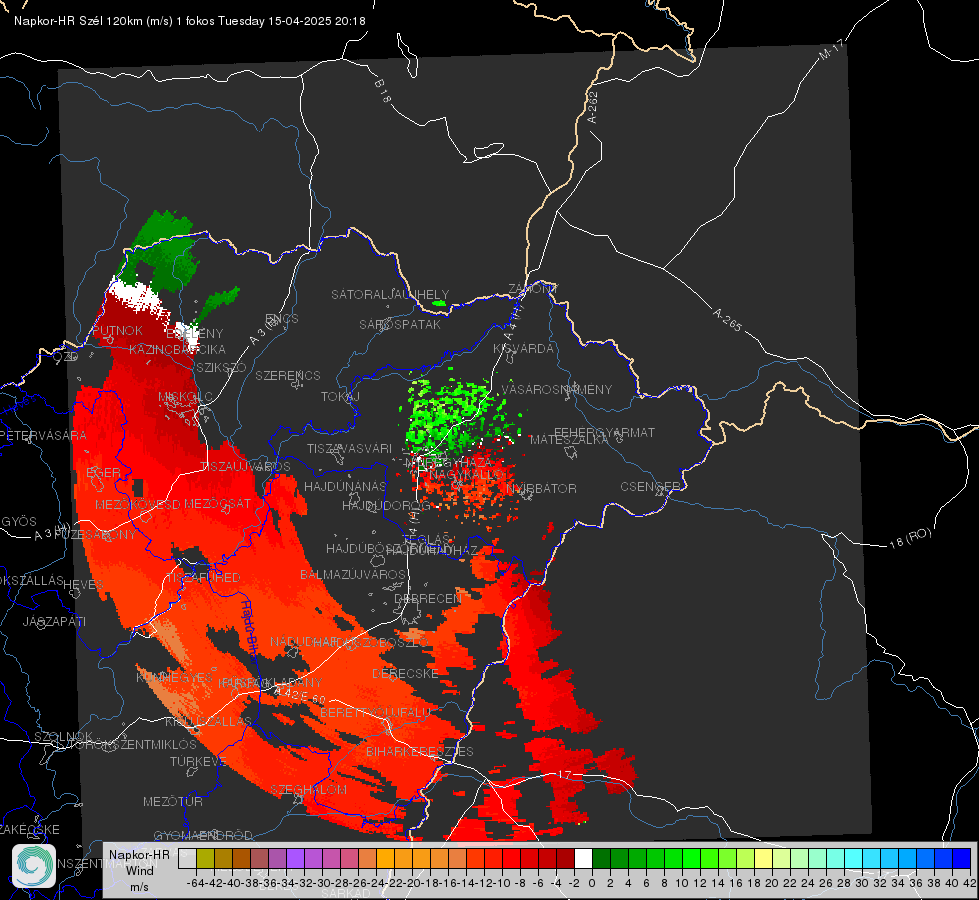Click the SÁTORALJAÚJHELY label
This screenshot has height=900, width=979.
coord(390,294)
